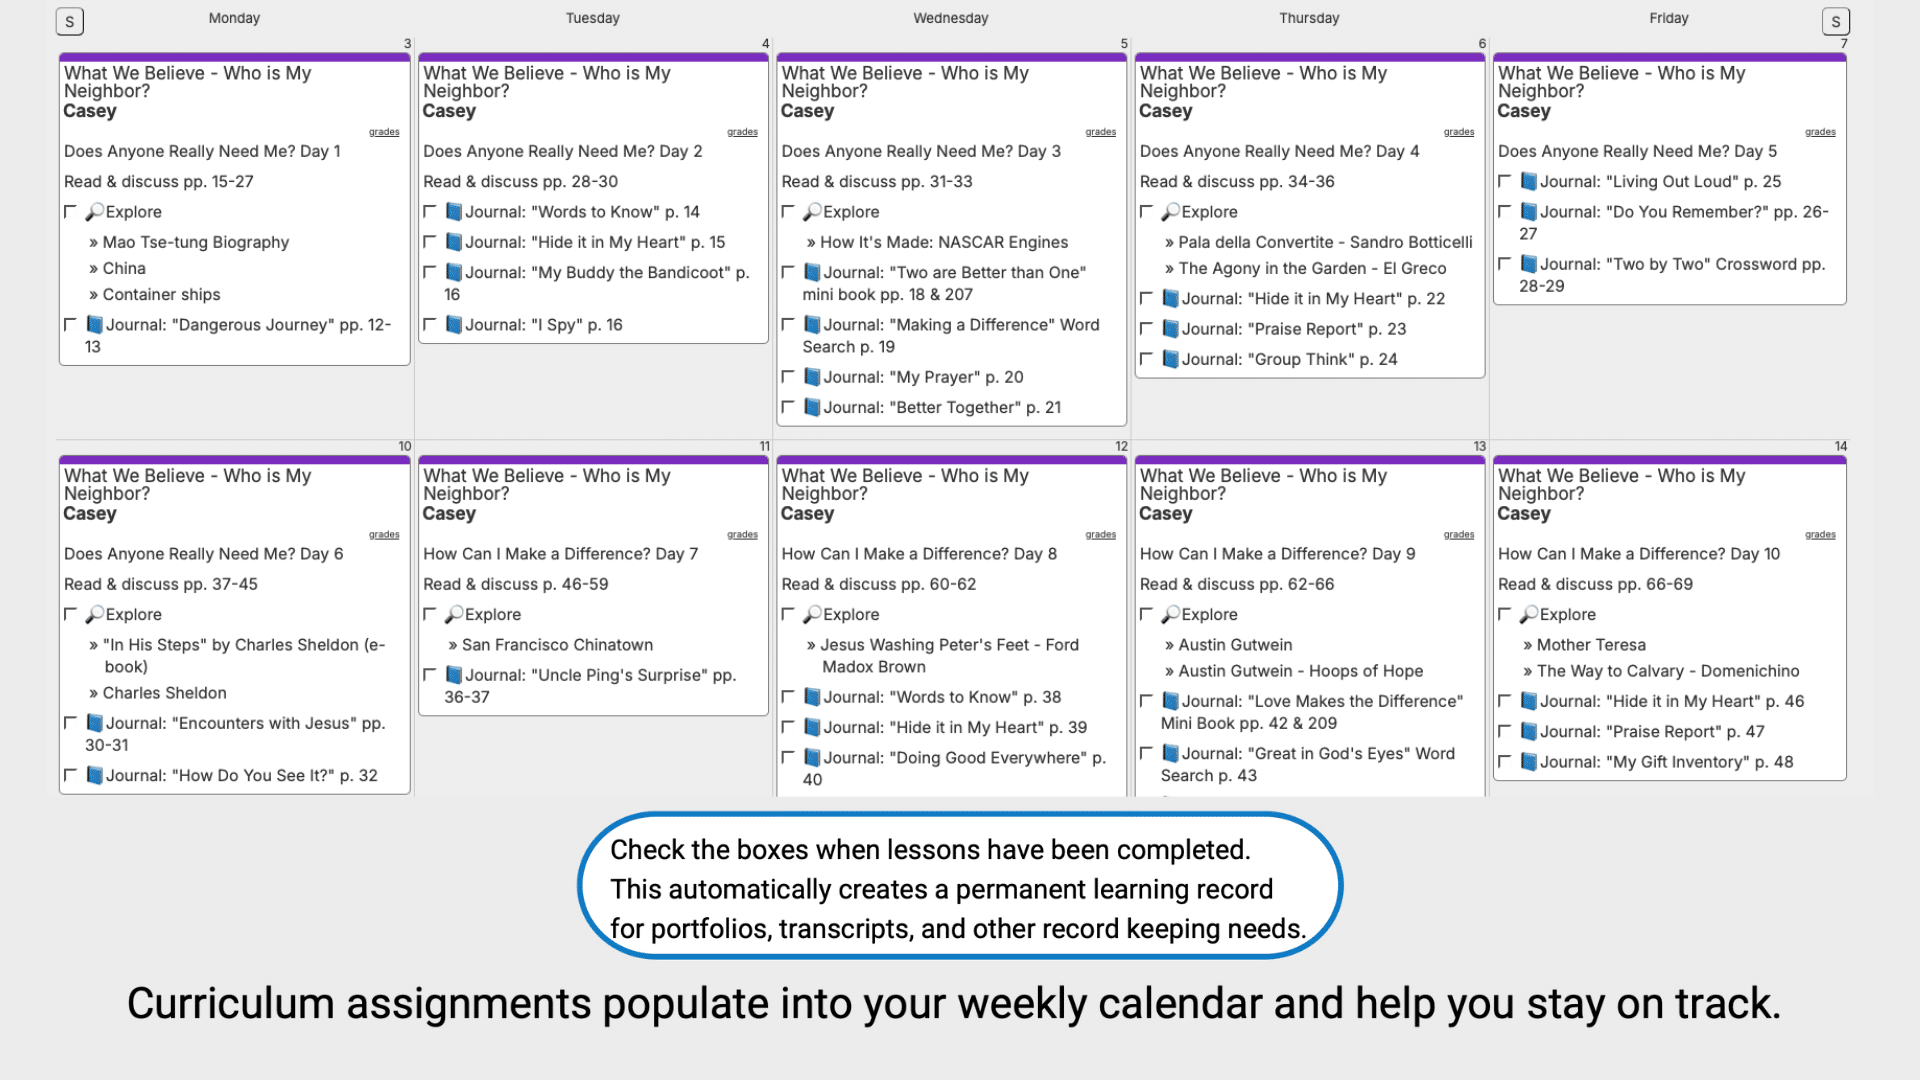
Task: Click the Explore icon on Thursday Day 9 card
Action: [1172, 614]
